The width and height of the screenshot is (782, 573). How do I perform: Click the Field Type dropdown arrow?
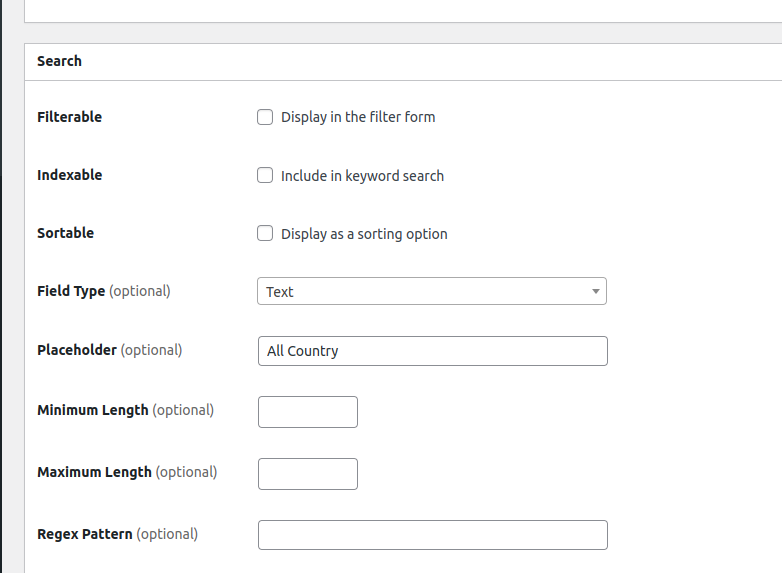pyautogui.click(x=595, y=291)
